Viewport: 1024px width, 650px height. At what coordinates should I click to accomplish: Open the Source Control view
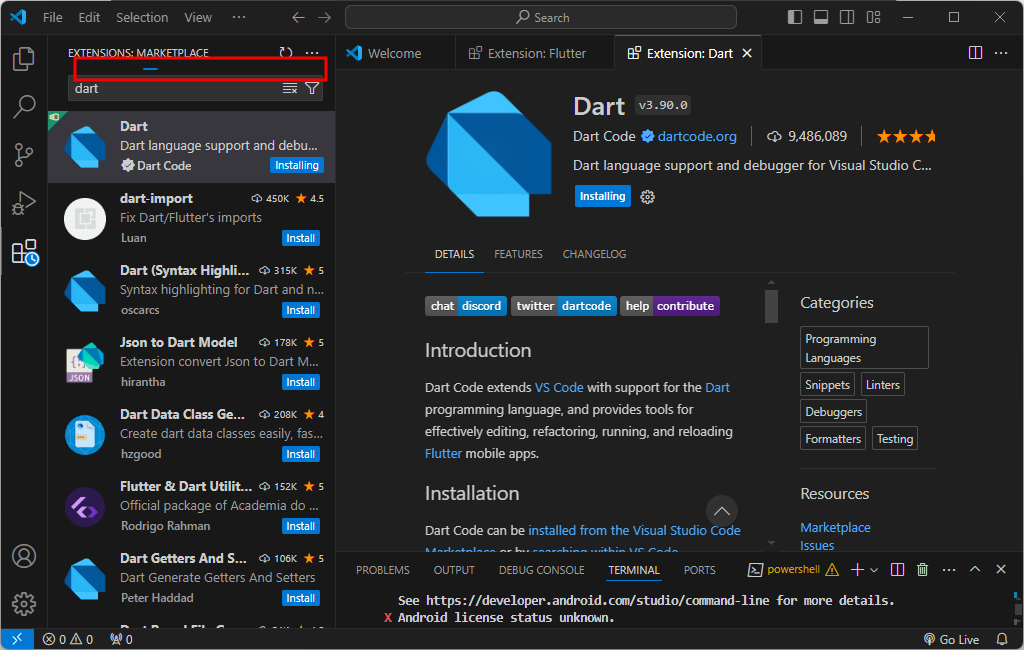pos(24,155)
